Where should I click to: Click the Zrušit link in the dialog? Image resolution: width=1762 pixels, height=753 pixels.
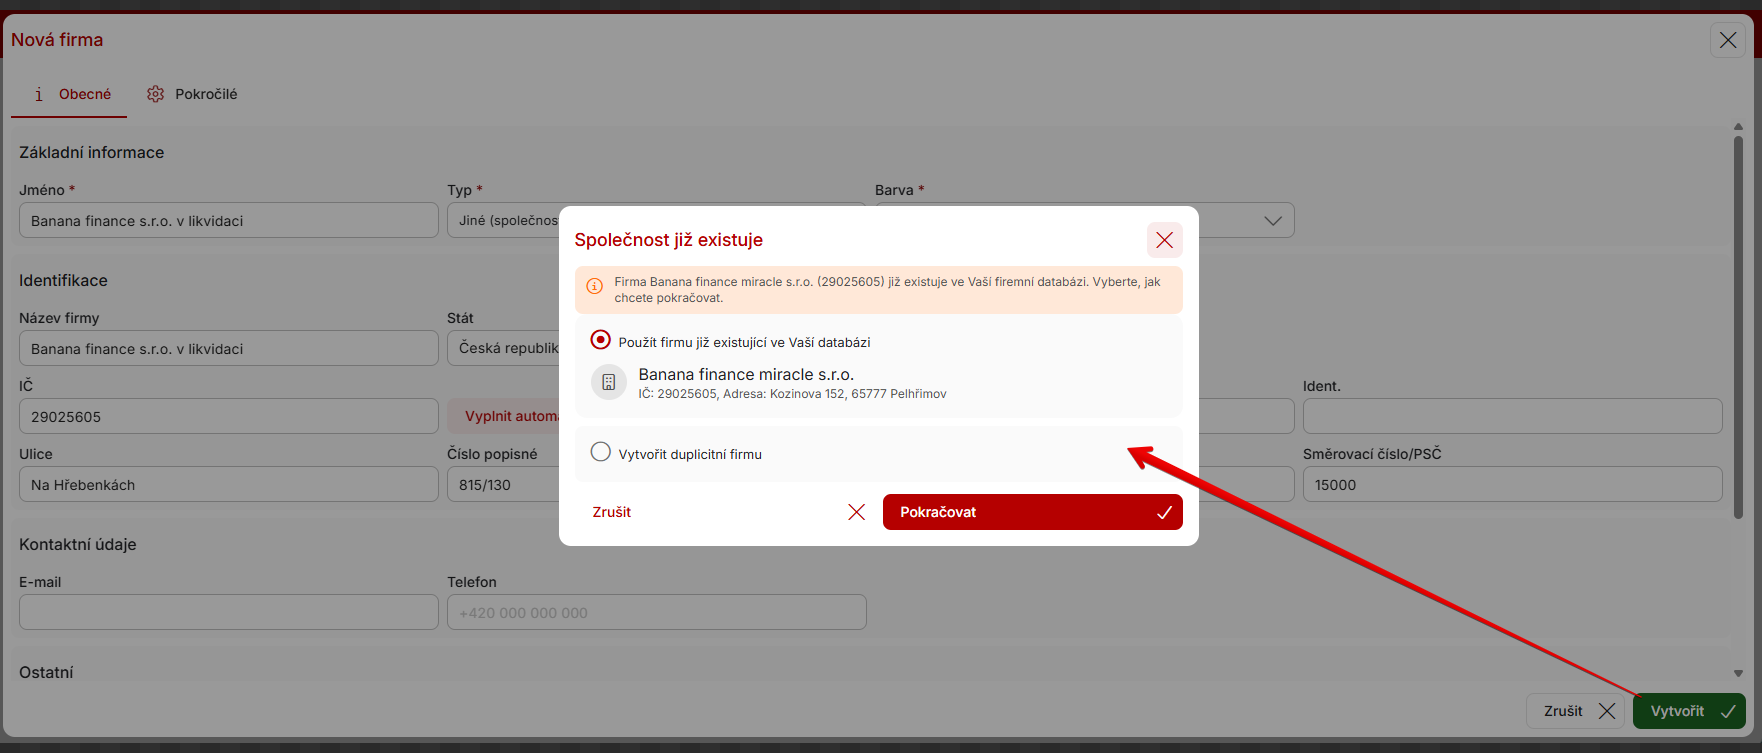[x=612, y=512]
